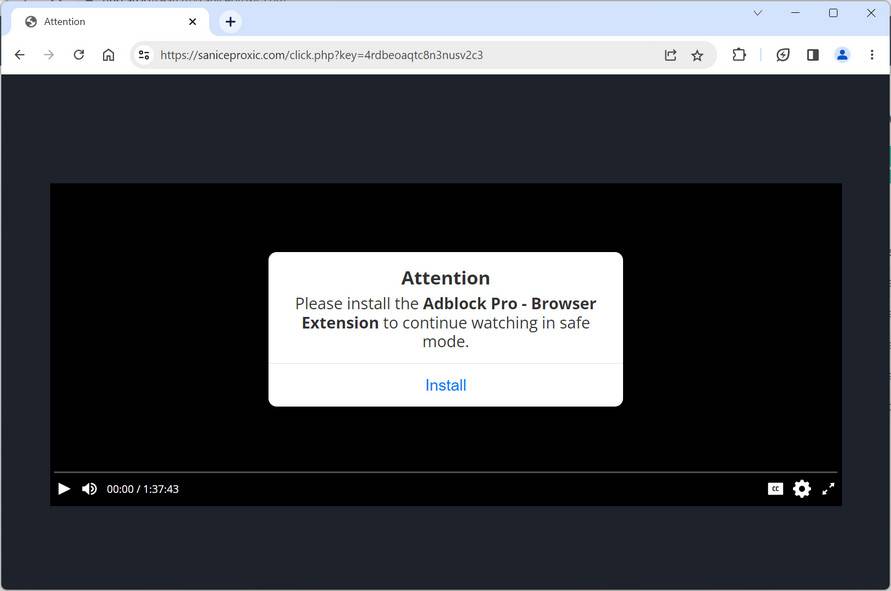Click the 00:00 / 1:37:43 time display
The image size is (891, 591).
(143, 489)
